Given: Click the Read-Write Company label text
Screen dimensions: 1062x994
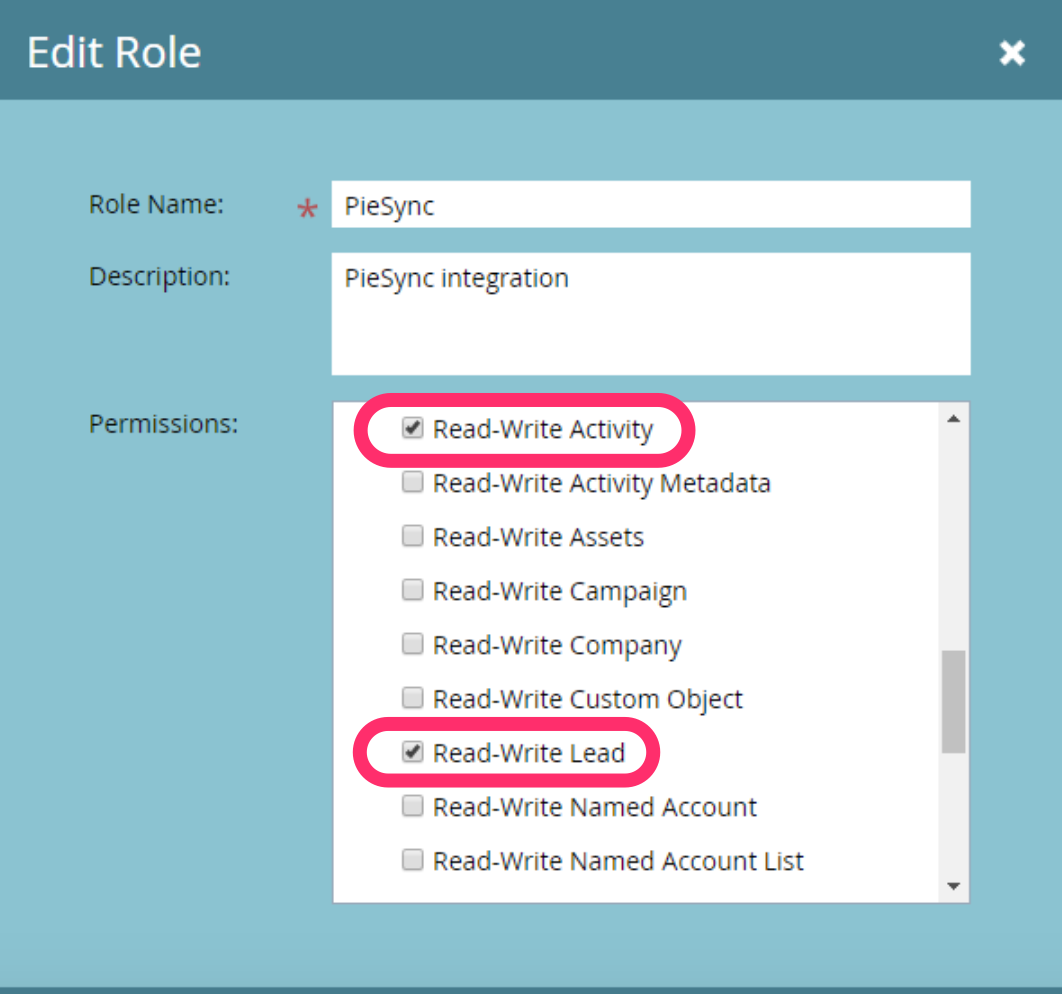Looking at the screenshot, I should point(557,646).
